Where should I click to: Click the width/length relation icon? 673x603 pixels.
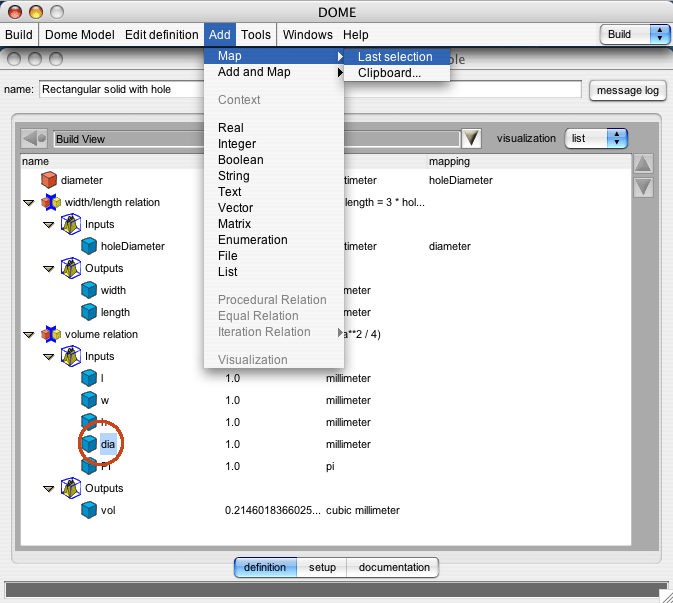pos(51,202)
